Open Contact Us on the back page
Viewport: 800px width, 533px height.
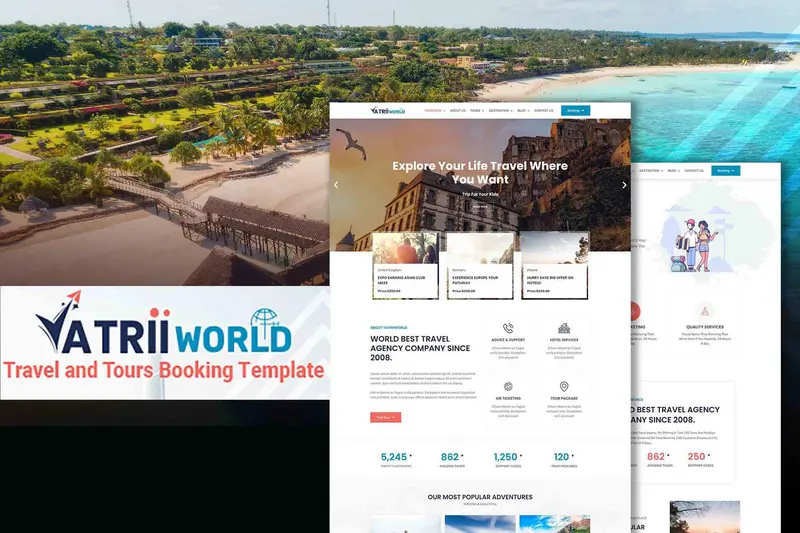coord(694,170)
